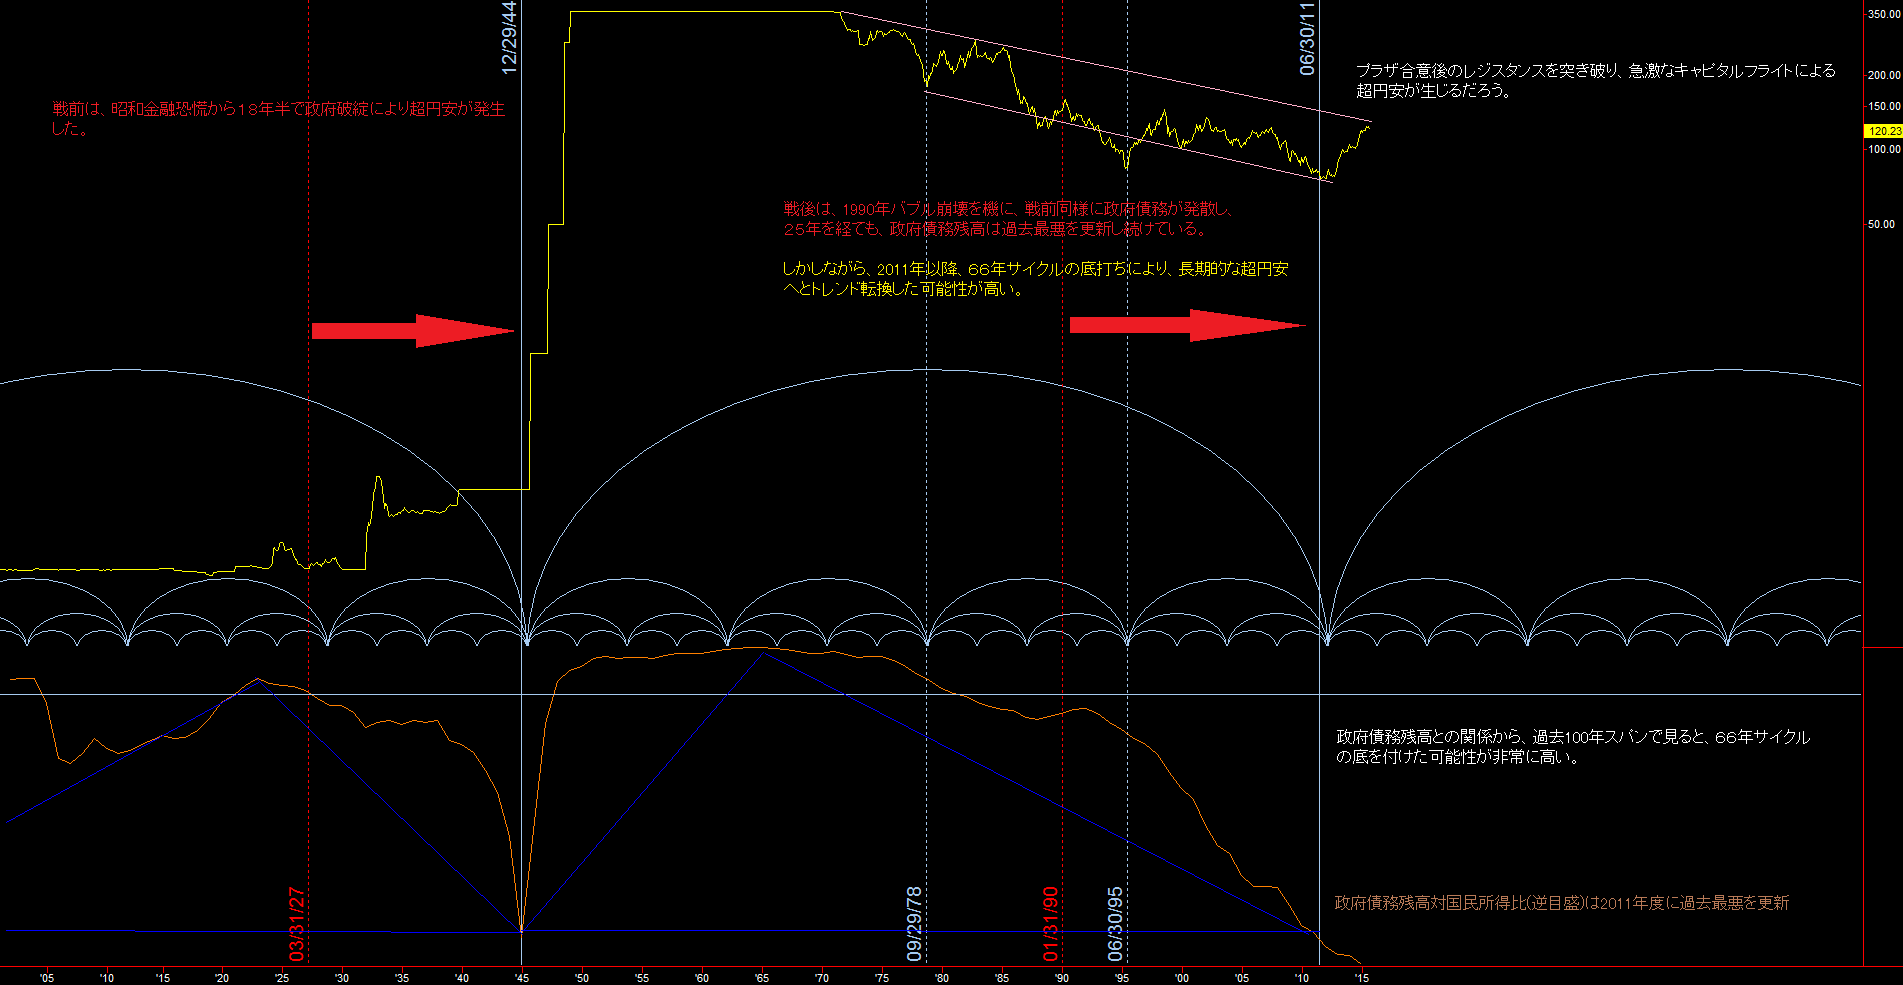1903x985 pixels.
Task: Click the '55 year tick label
Action: coord(643,978)
